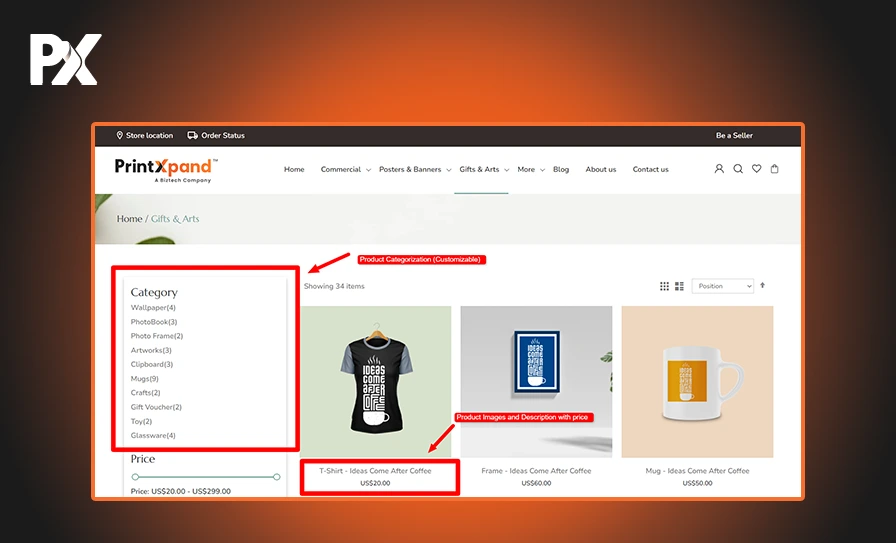Click the PrintXpand logo
The image size is (896, 543).
coord(166,170)
